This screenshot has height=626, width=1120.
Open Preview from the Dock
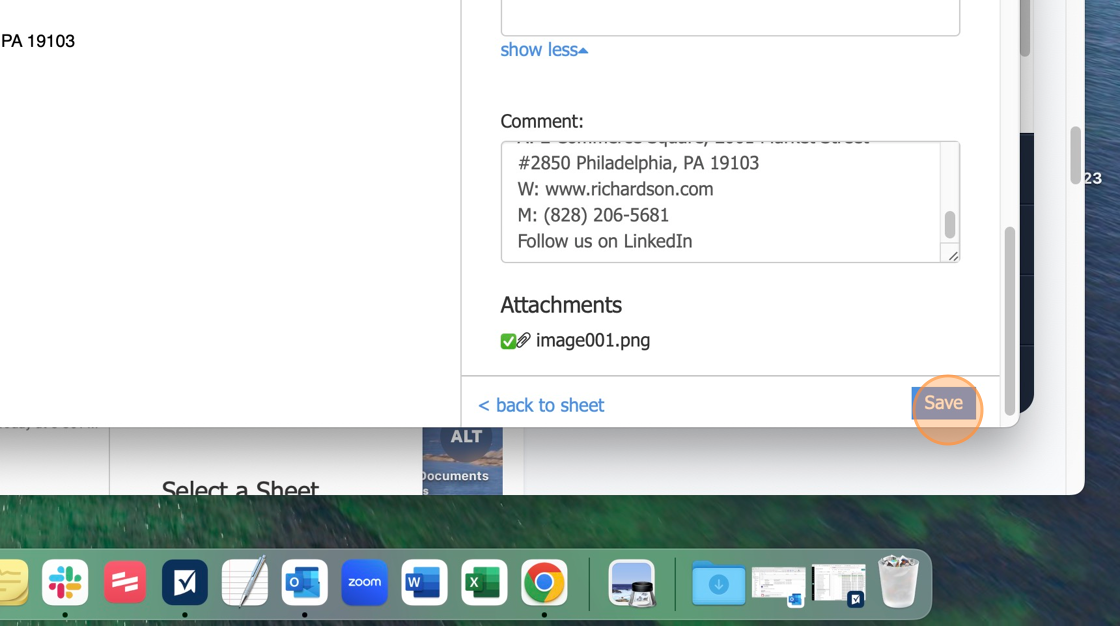(x=632, y=582)
